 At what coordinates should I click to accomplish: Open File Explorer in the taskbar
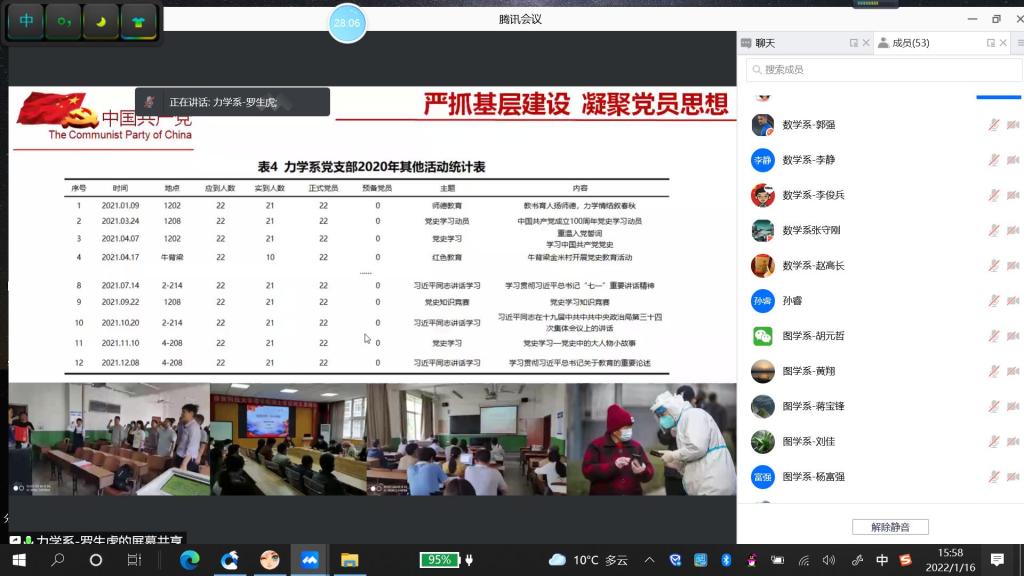(x=349, y=560)
